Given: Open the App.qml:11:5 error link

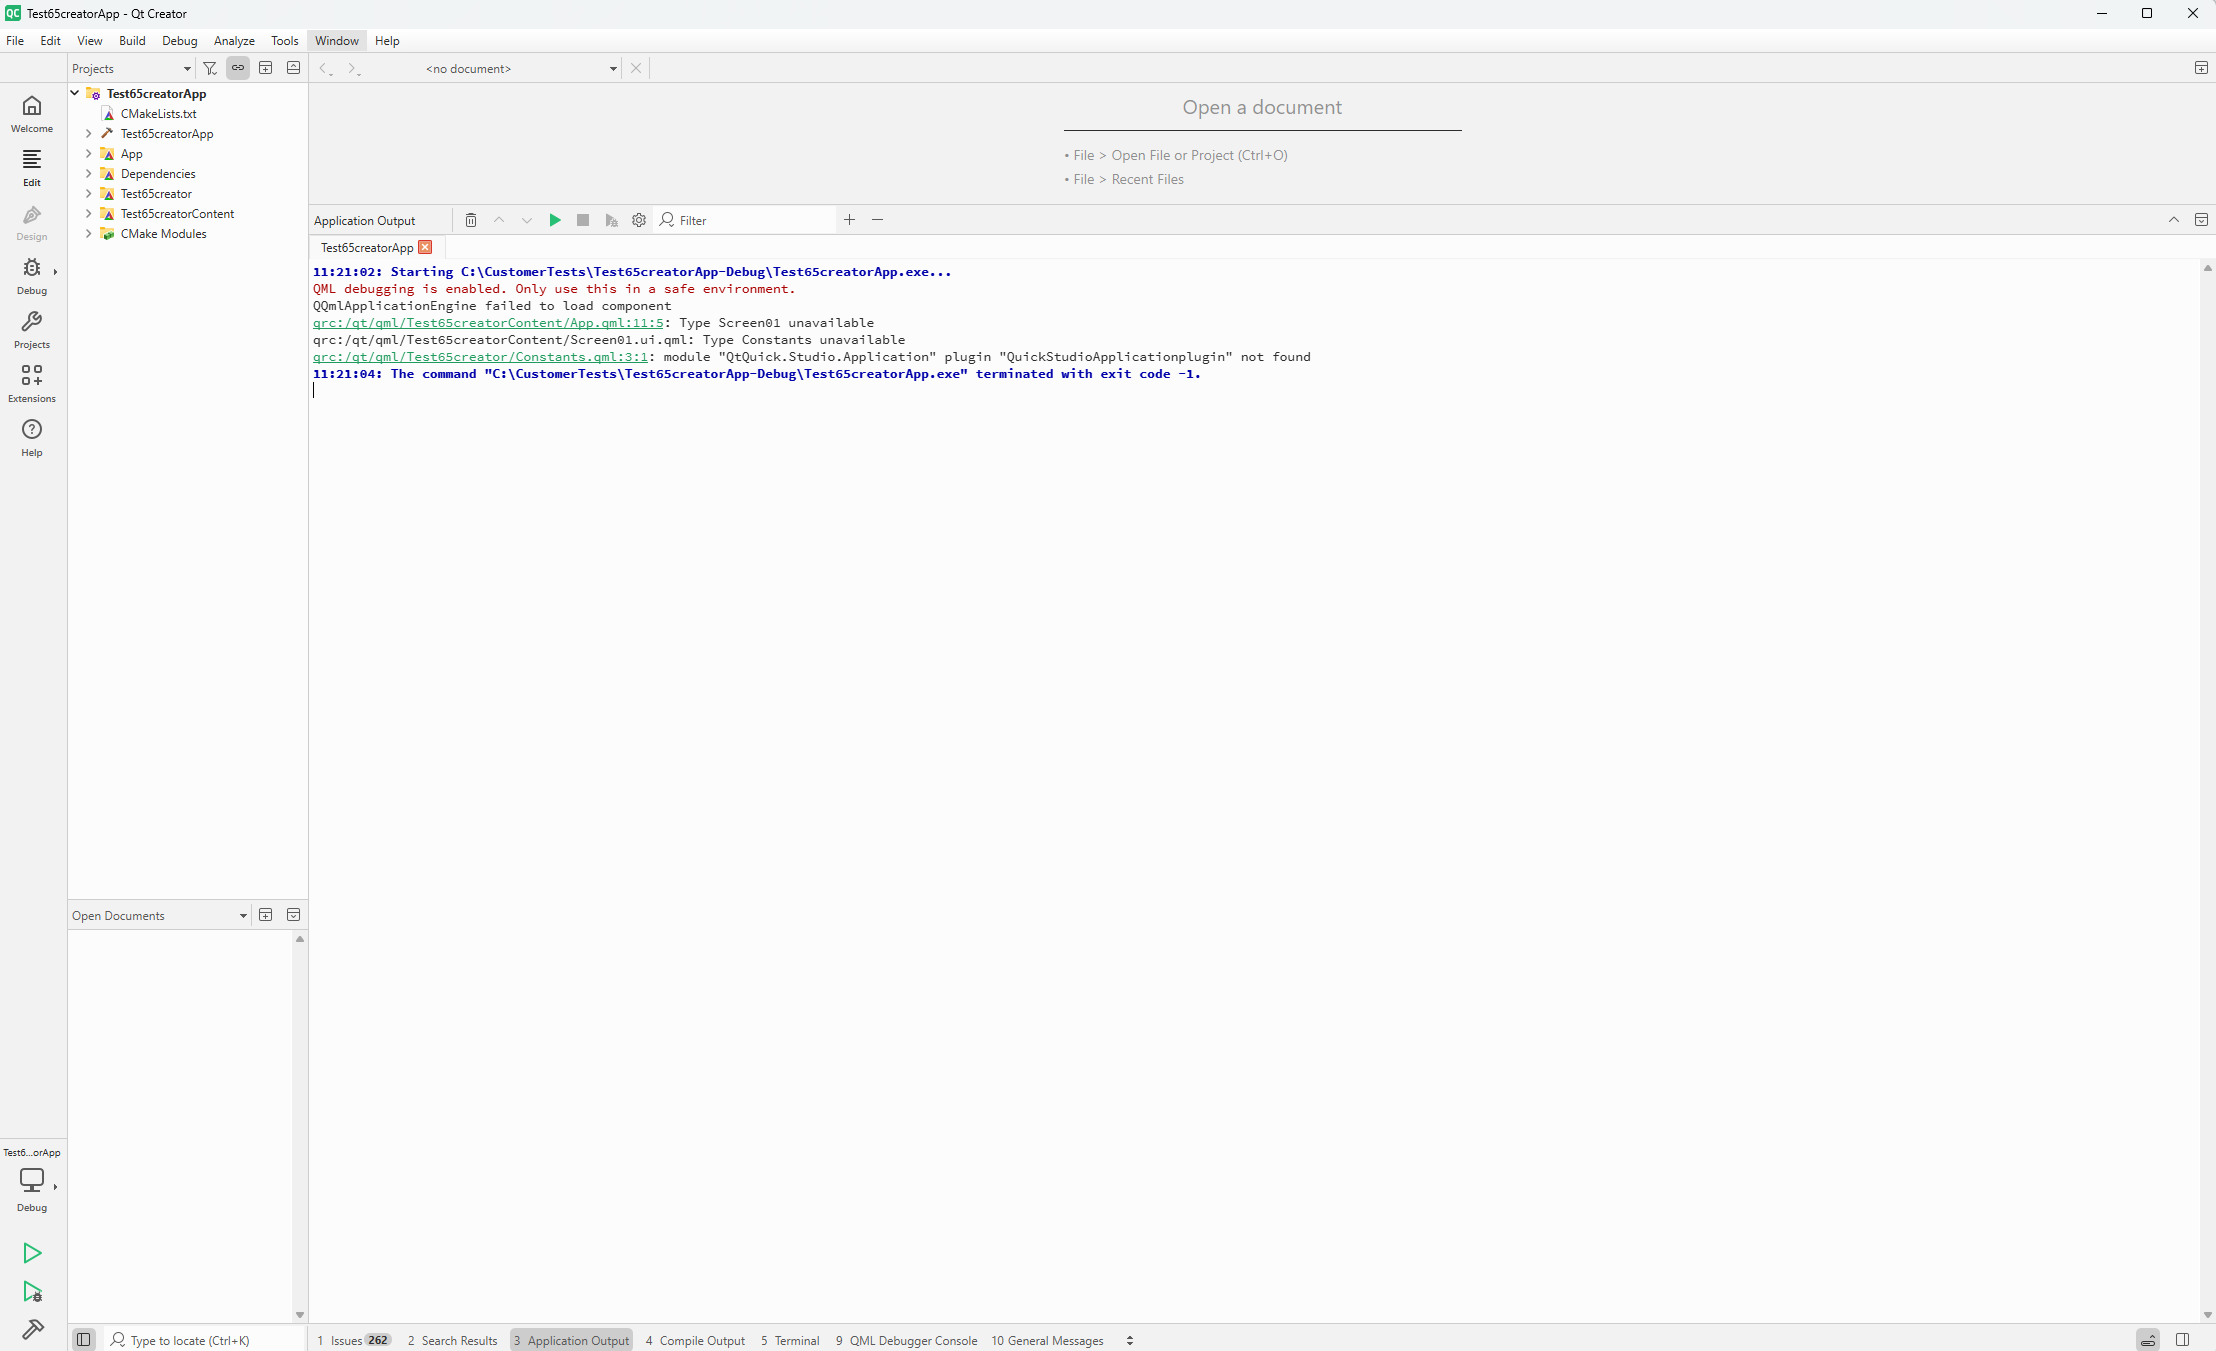Looking at the screenshot, I should pos(488,323).
